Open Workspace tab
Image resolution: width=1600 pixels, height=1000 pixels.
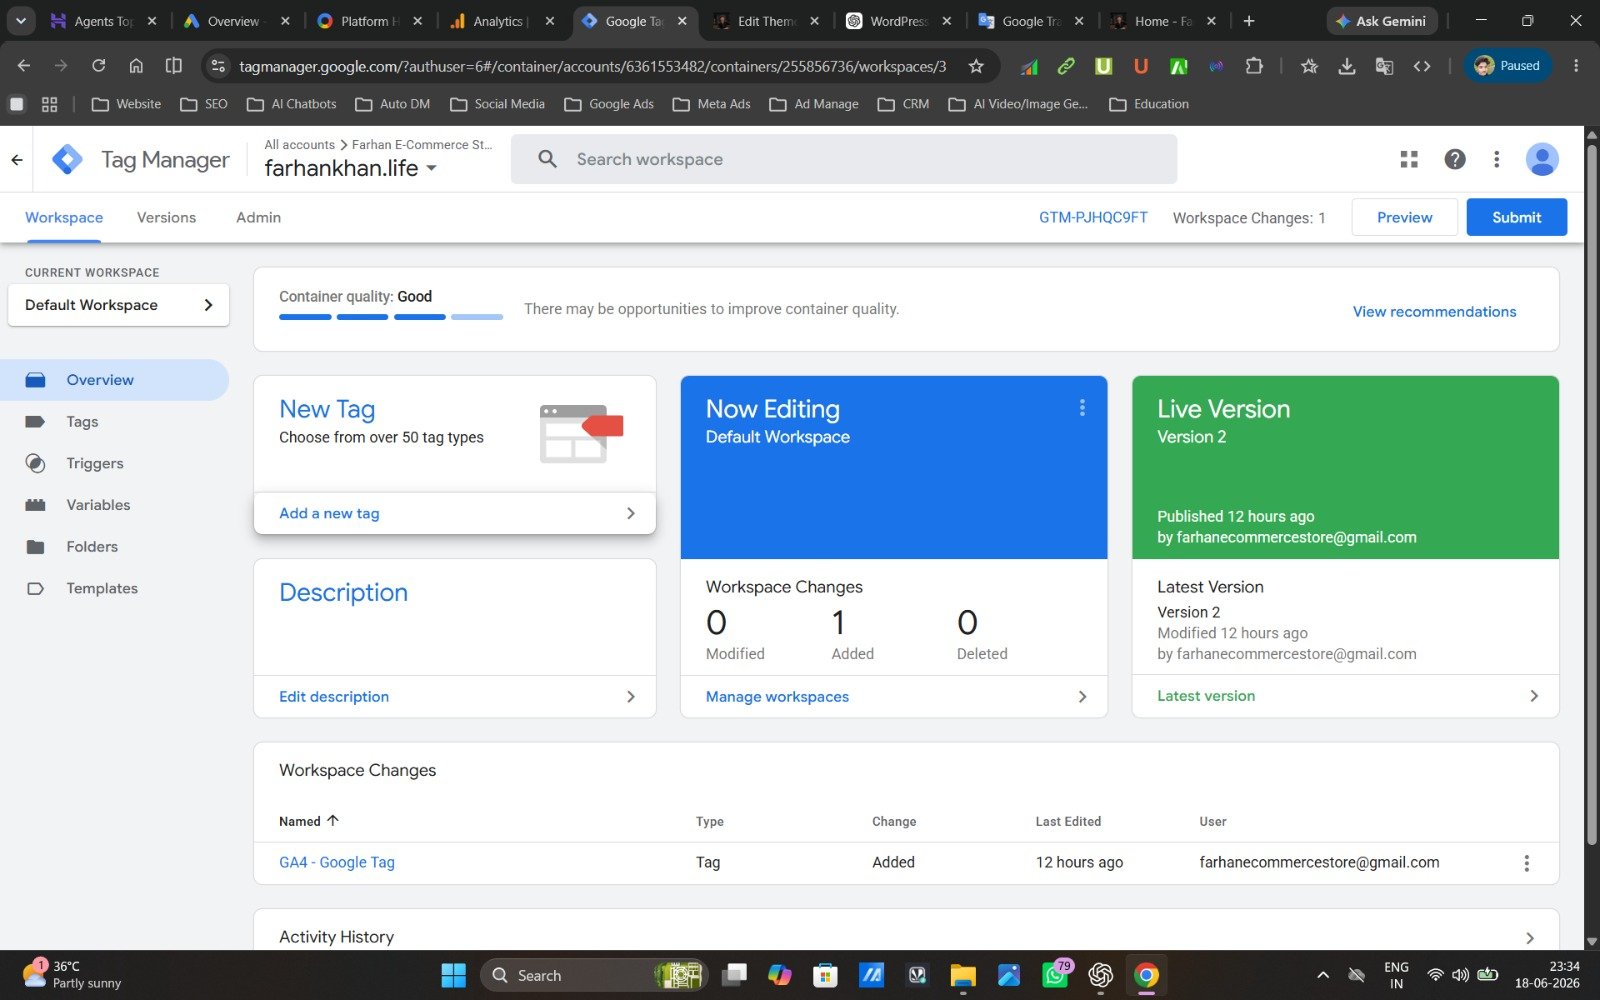pos(64,217)
